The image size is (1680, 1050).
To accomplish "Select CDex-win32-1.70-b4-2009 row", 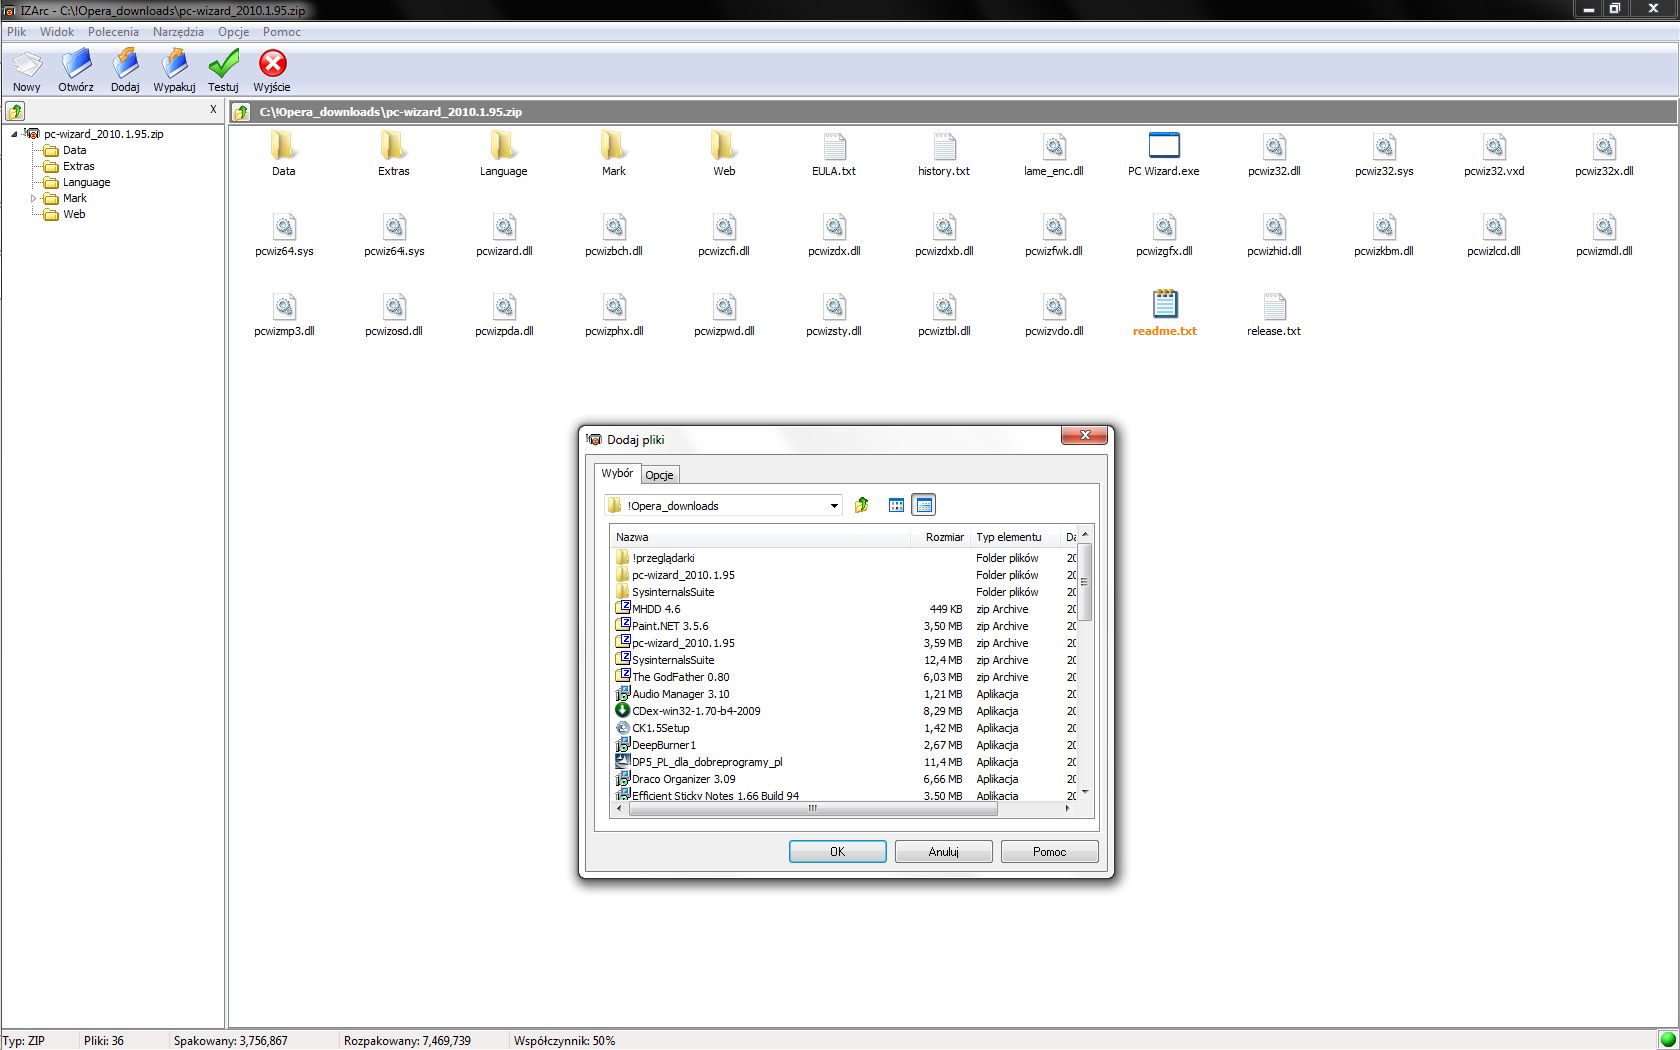I will tap(844, 711).
